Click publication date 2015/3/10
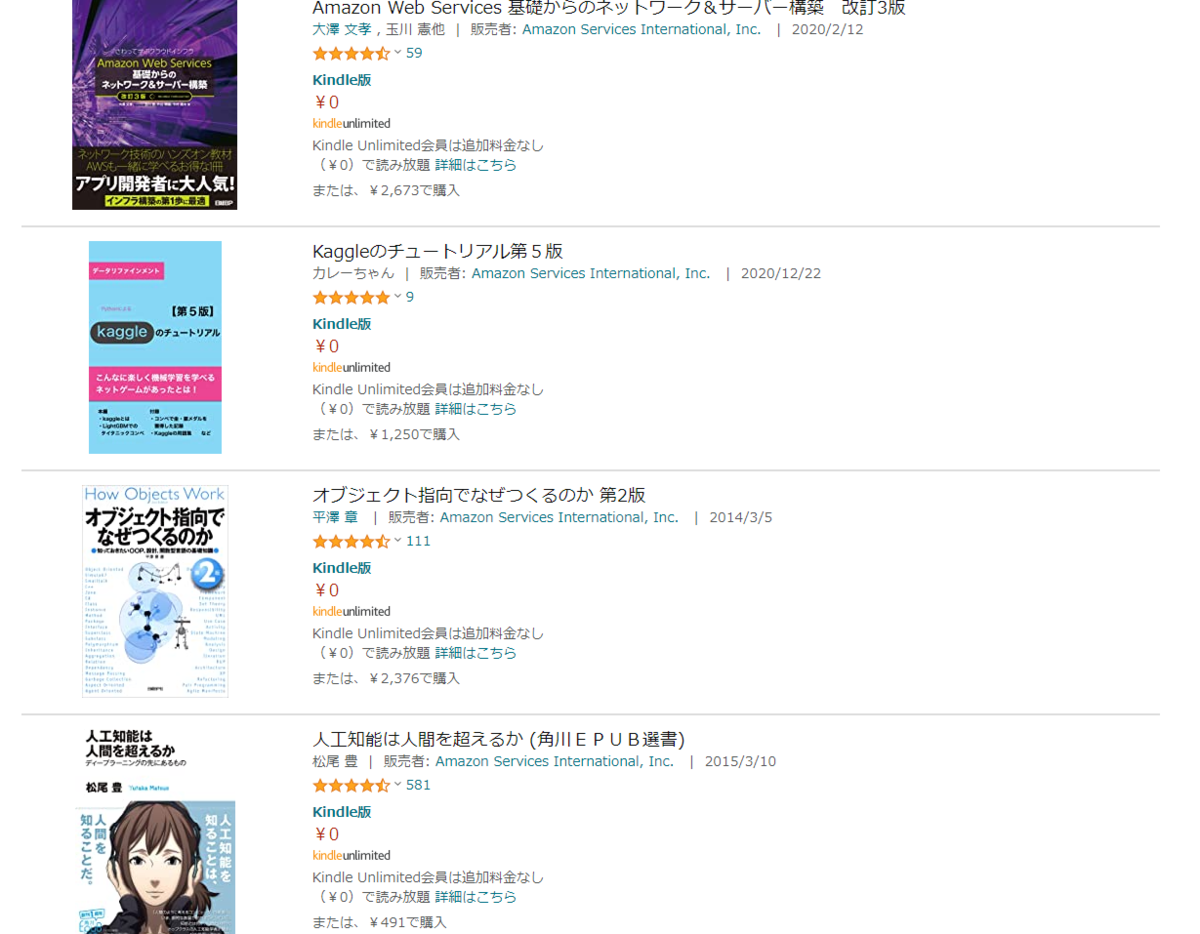The image size is (1200, 934). [741, 761]
